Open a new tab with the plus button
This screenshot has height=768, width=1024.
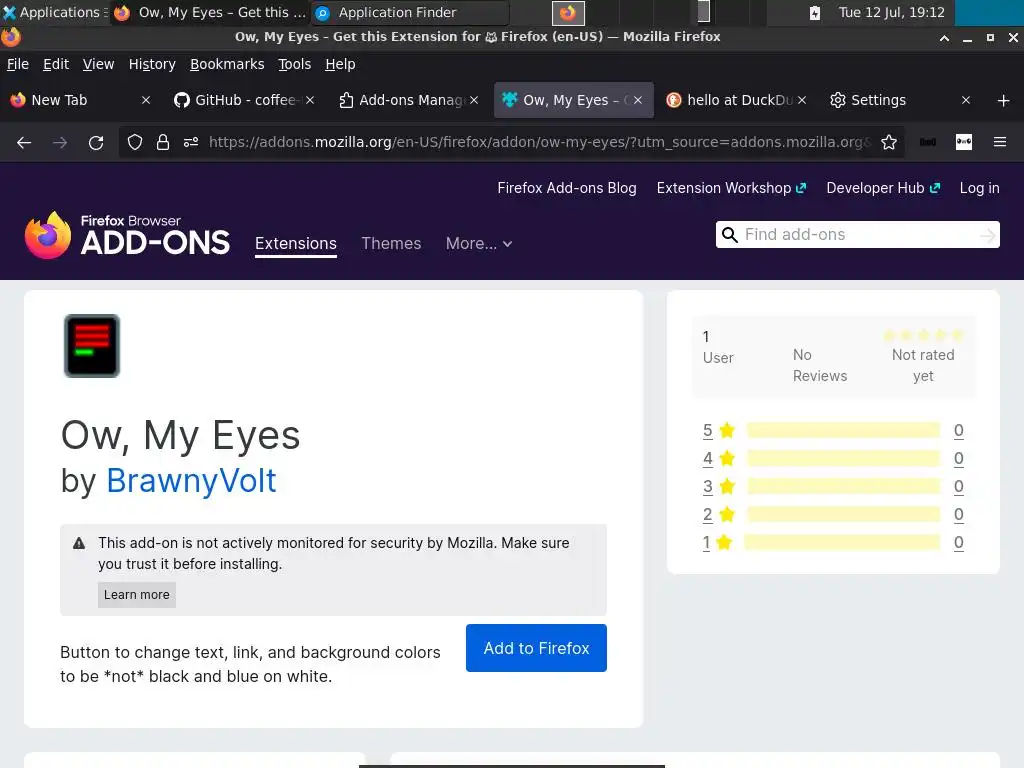[x=1004, y=101]
